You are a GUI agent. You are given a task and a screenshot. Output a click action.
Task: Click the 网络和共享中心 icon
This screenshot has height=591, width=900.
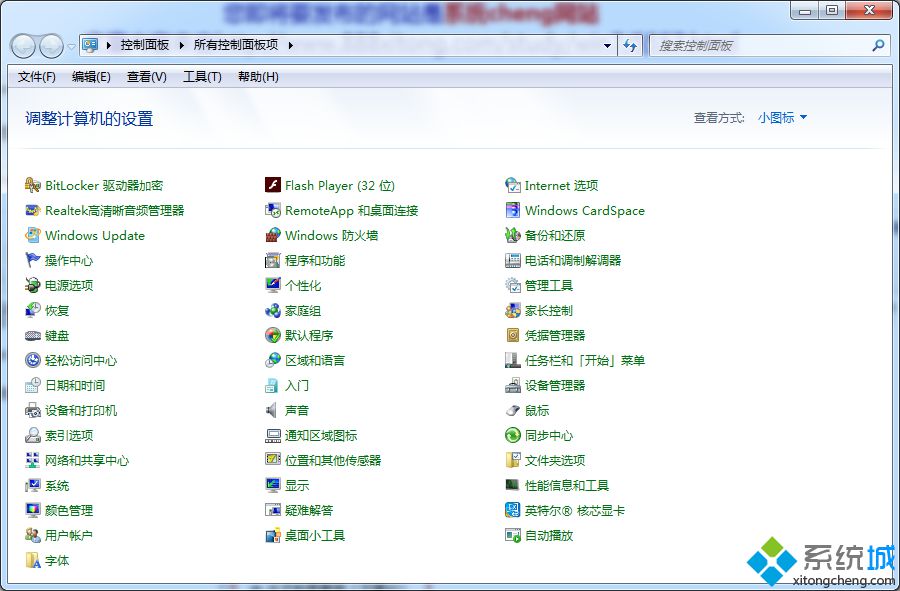click(33, 460)
